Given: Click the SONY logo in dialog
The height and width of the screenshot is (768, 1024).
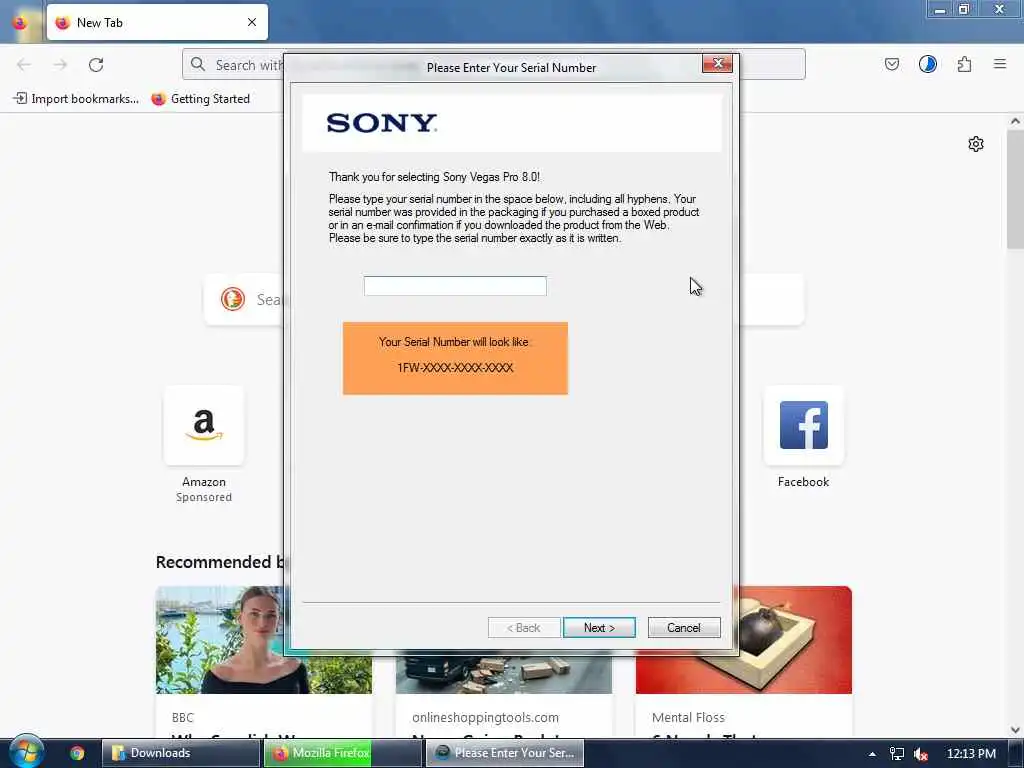Looking at the screenshot, I should tap(381, 122).
